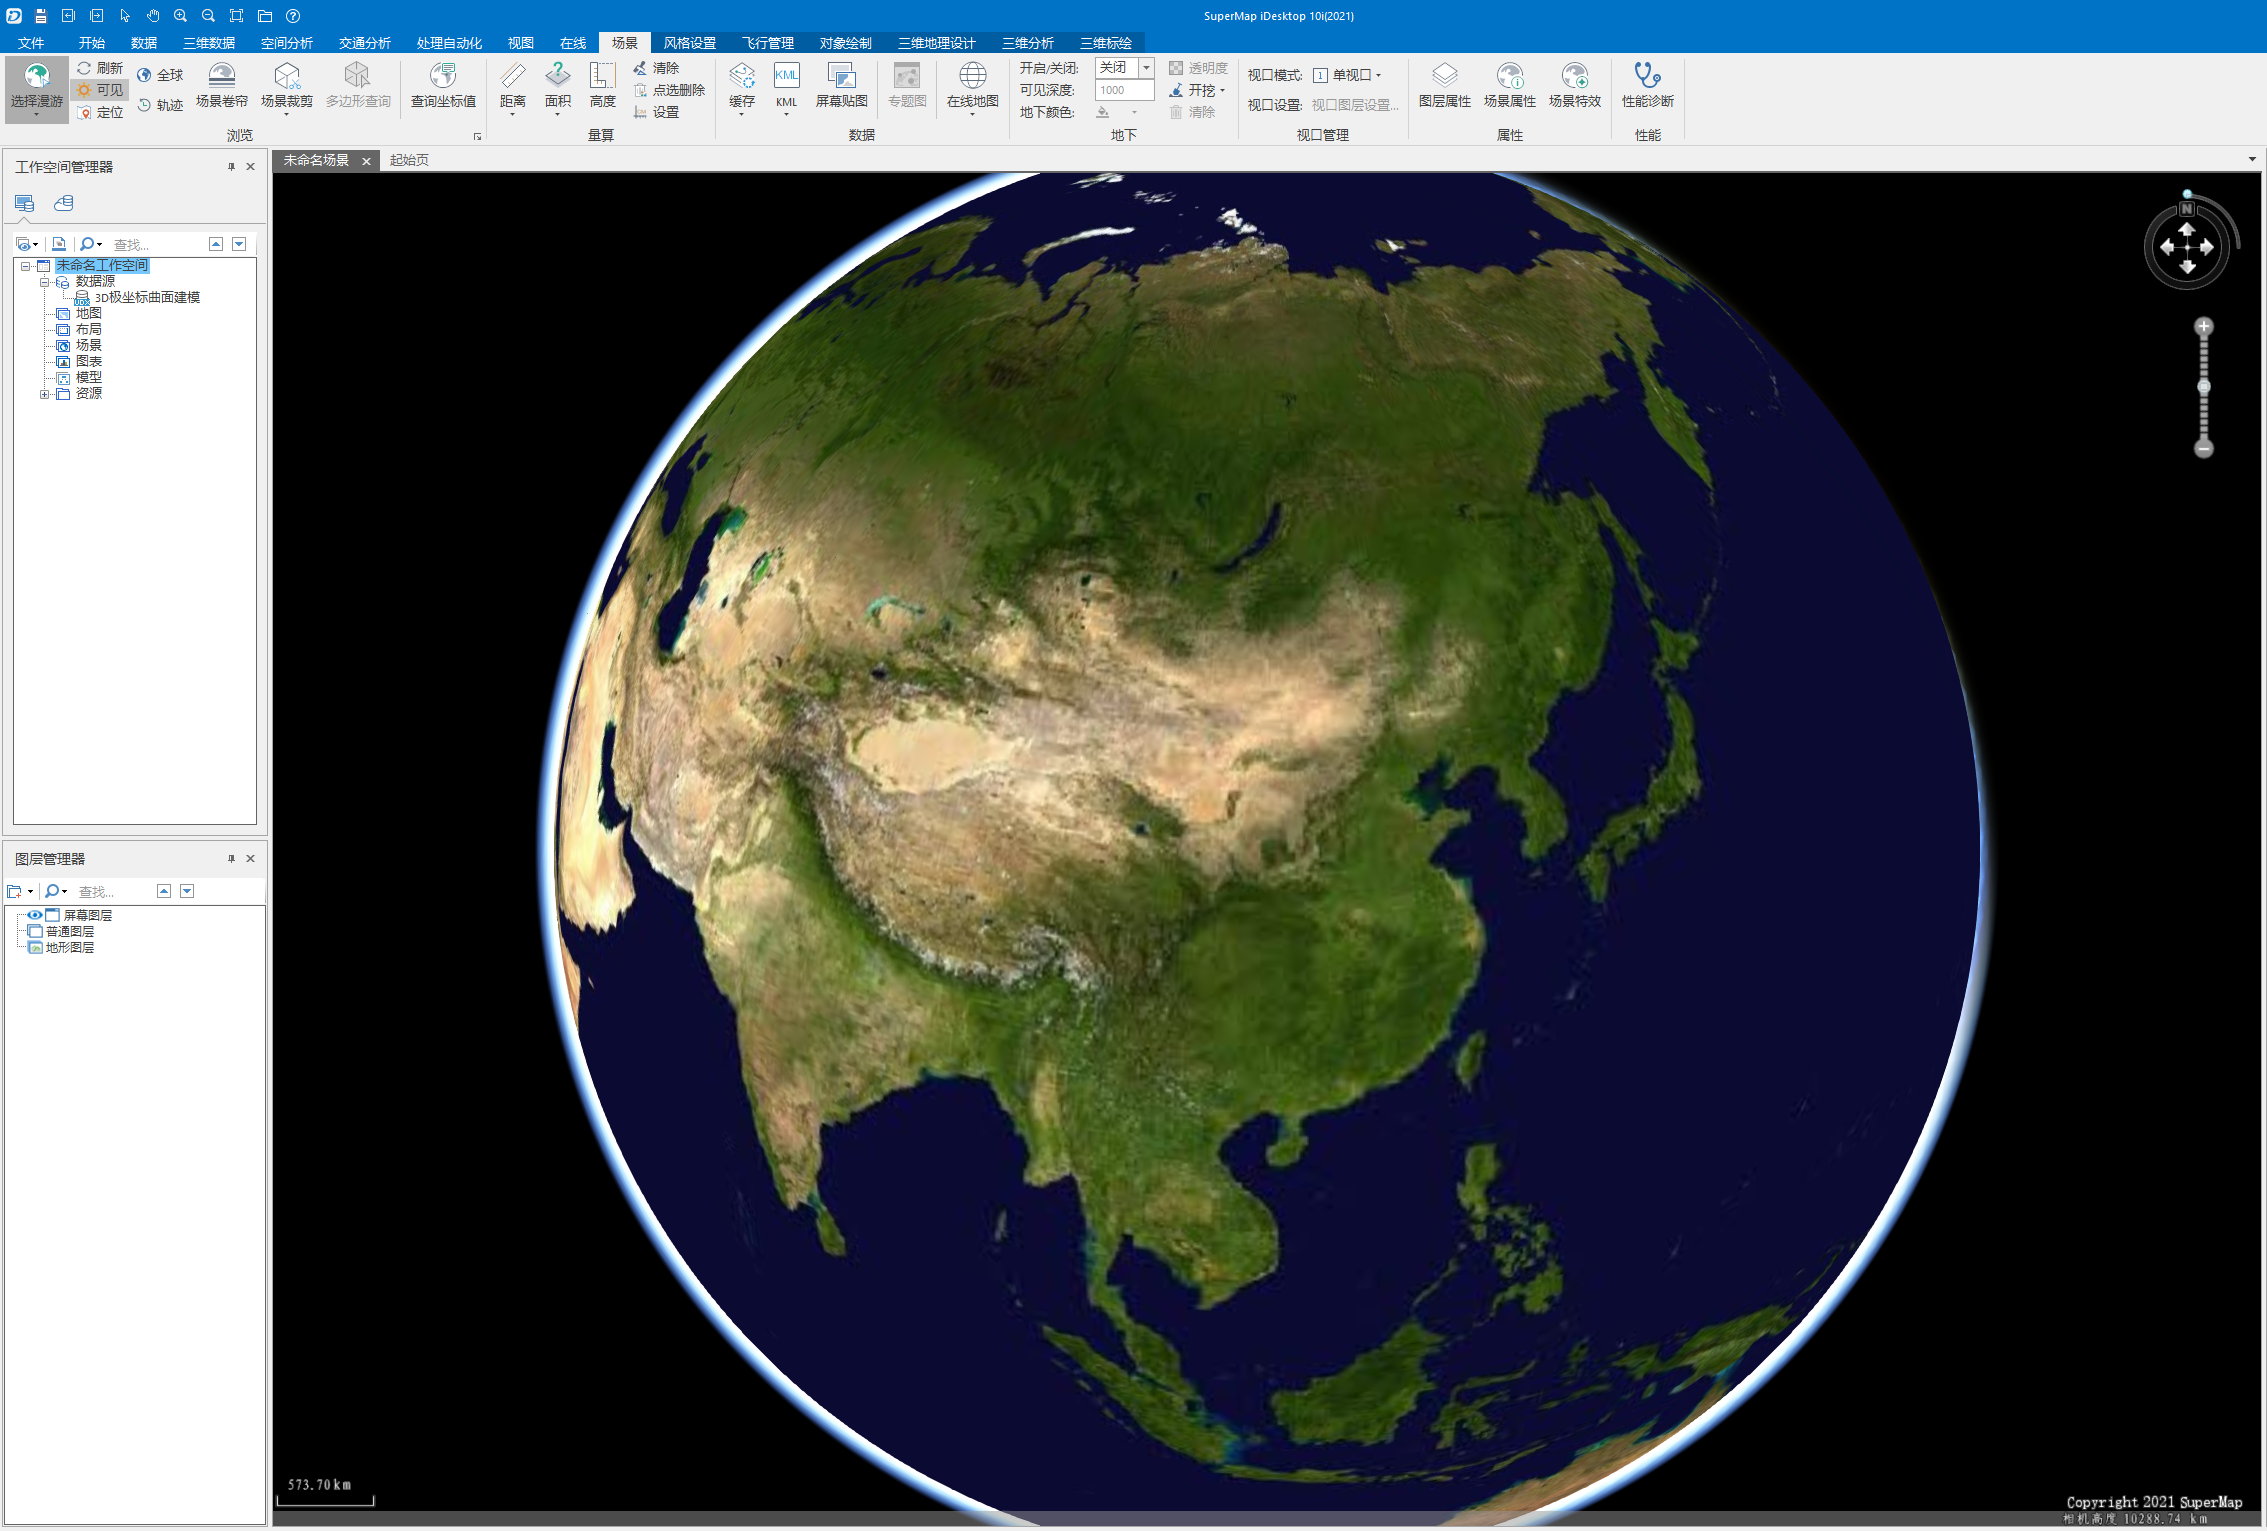Image resolution: width=2267 pixels, height=1531 pixels.
Task: Select the 全球 (global view) tool
Action: click(x=169, y=74)
